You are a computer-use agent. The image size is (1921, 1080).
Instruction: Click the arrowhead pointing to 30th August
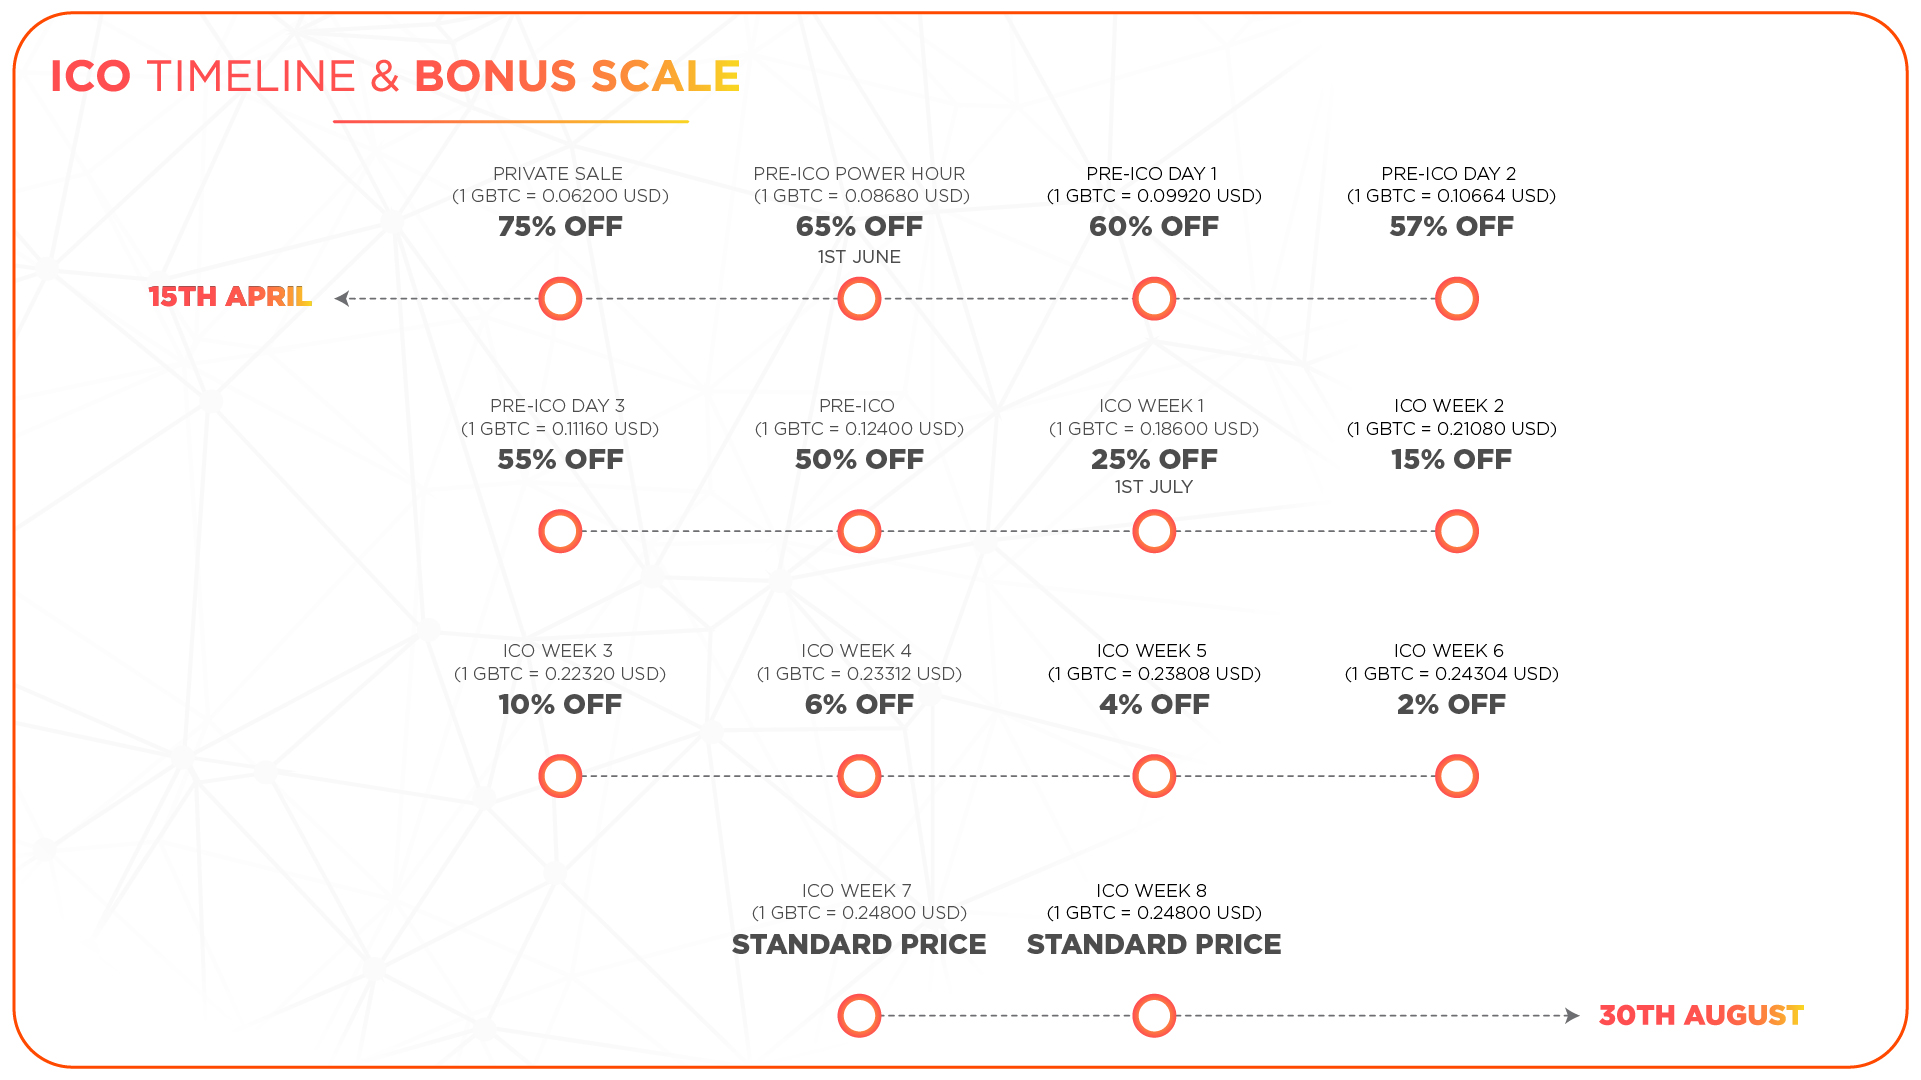pos(1572,1016)
